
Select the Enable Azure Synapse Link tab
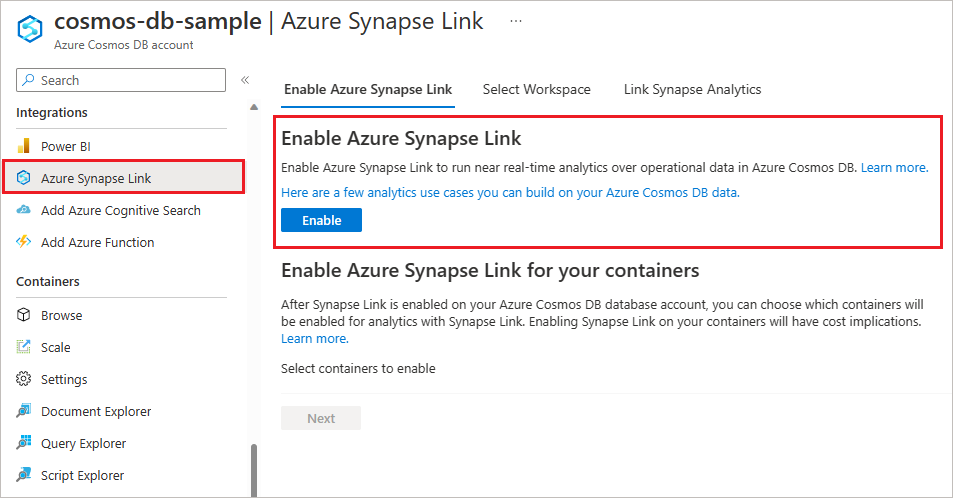pyautogui.click(x=368, y=89)
